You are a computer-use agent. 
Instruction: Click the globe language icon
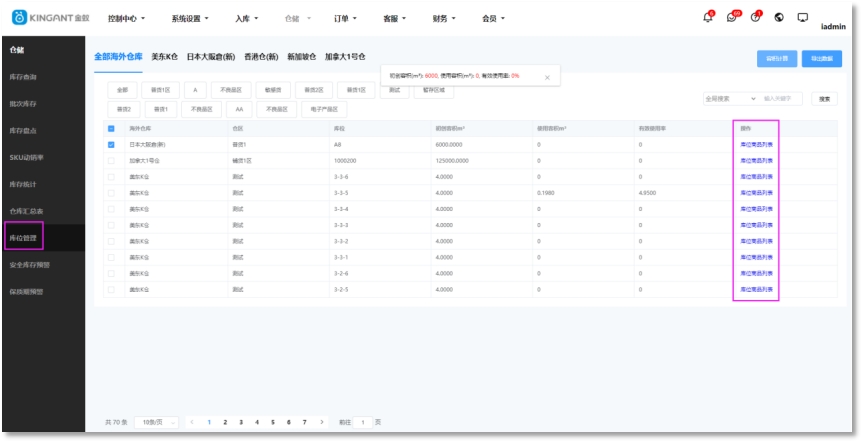[x=779, y=18]
